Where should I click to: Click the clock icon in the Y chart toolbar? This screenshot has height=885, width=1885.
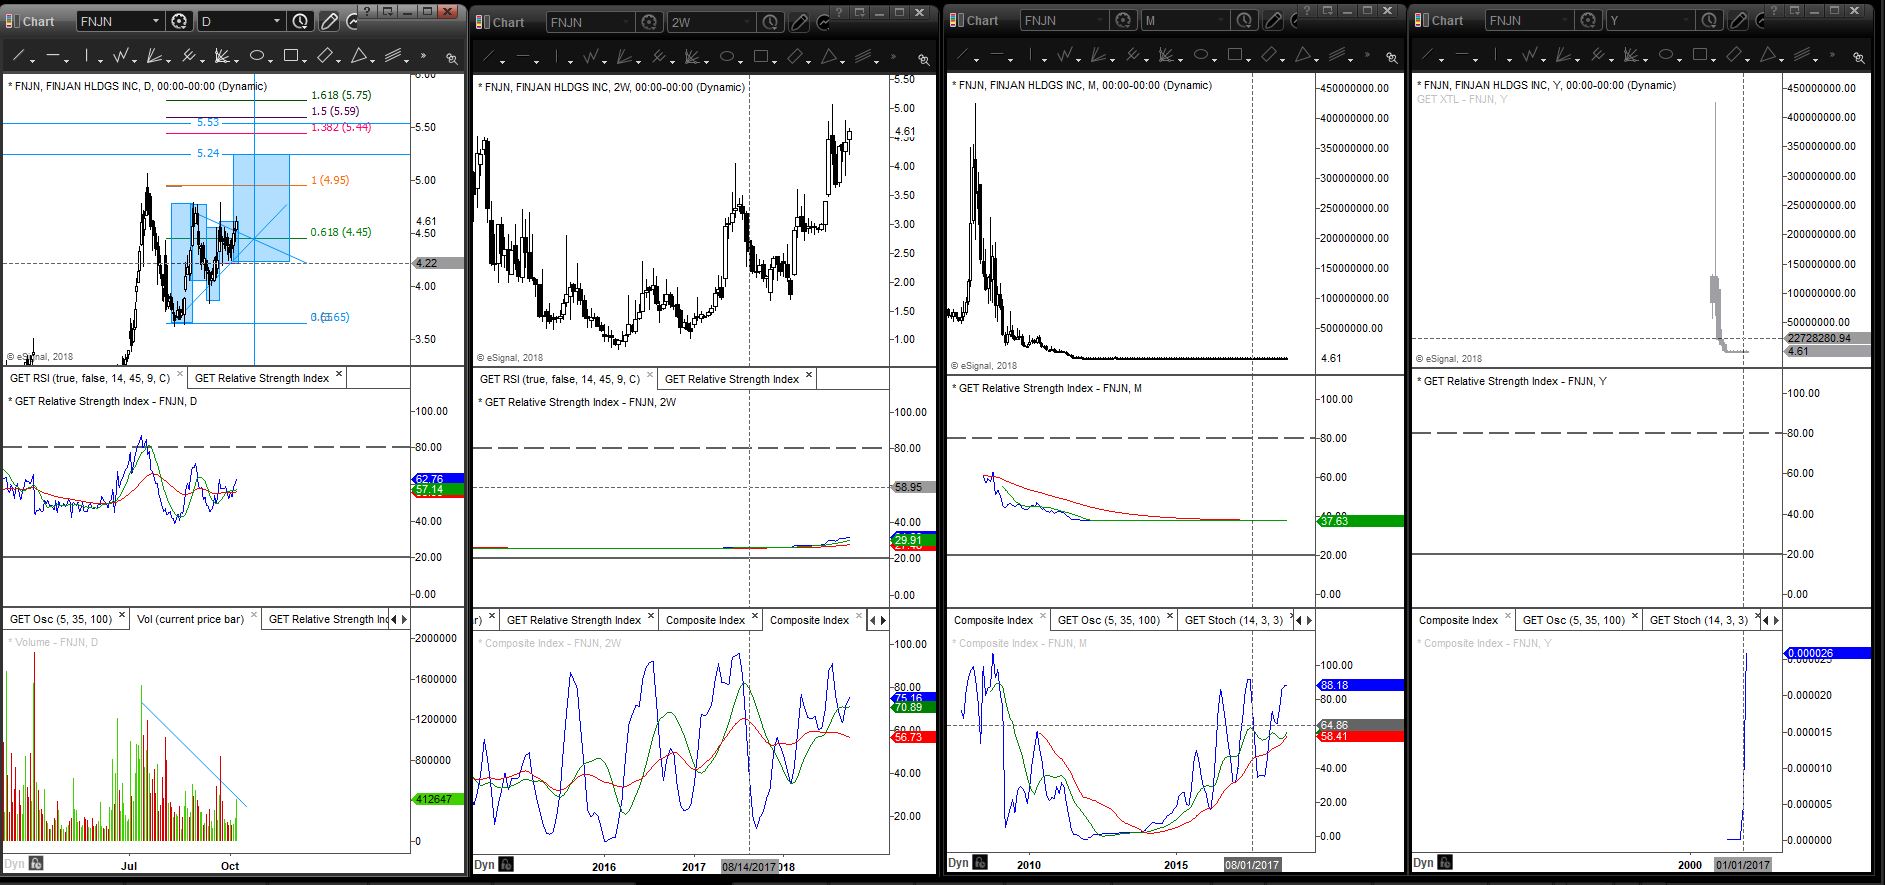pos(1709,20)
